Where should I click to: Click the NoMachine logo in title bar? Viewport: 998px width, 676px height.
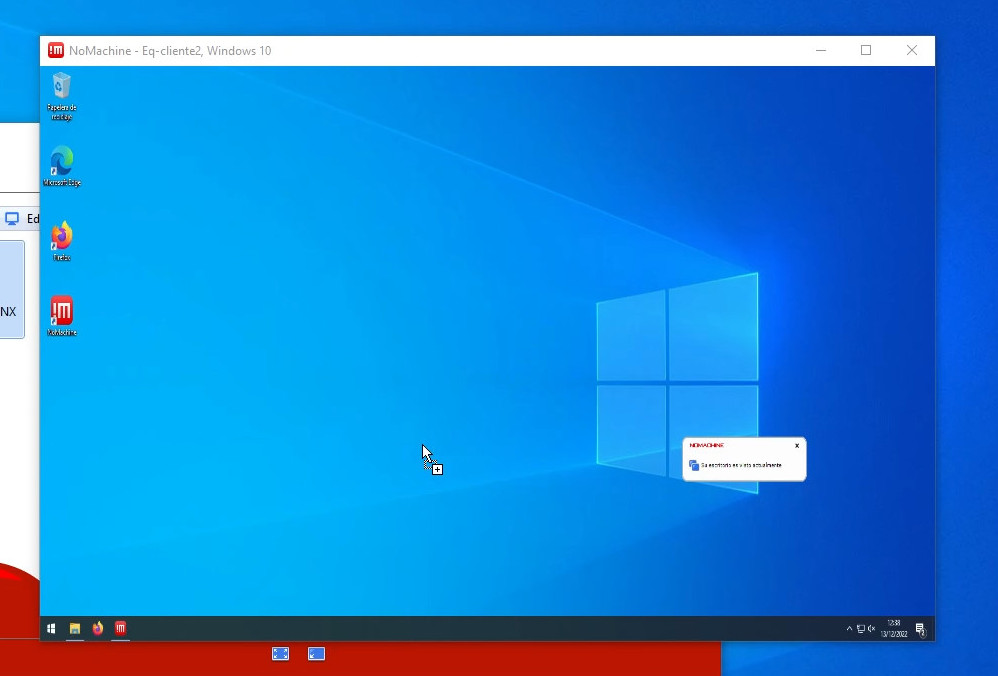(56, 51)
